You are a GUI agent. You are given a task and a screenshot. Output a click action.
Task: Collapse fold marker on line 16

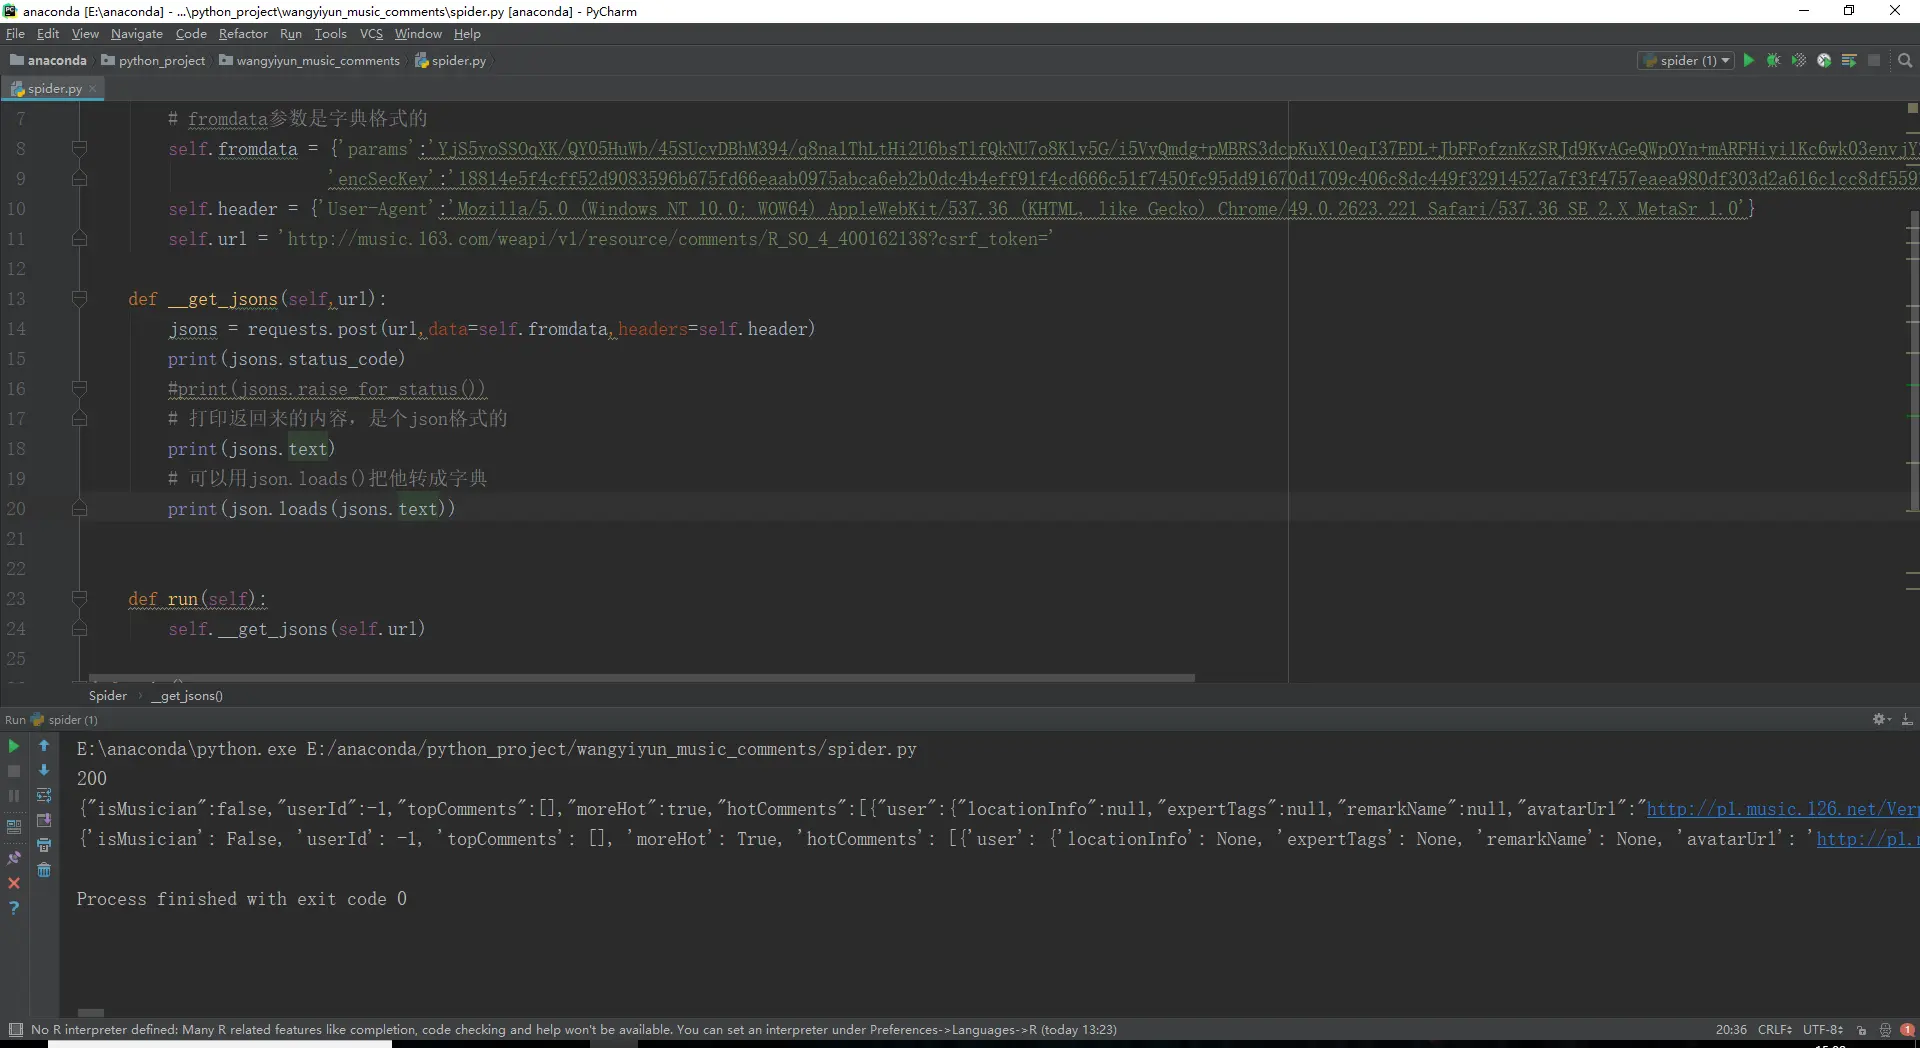(x=80, y=388)
